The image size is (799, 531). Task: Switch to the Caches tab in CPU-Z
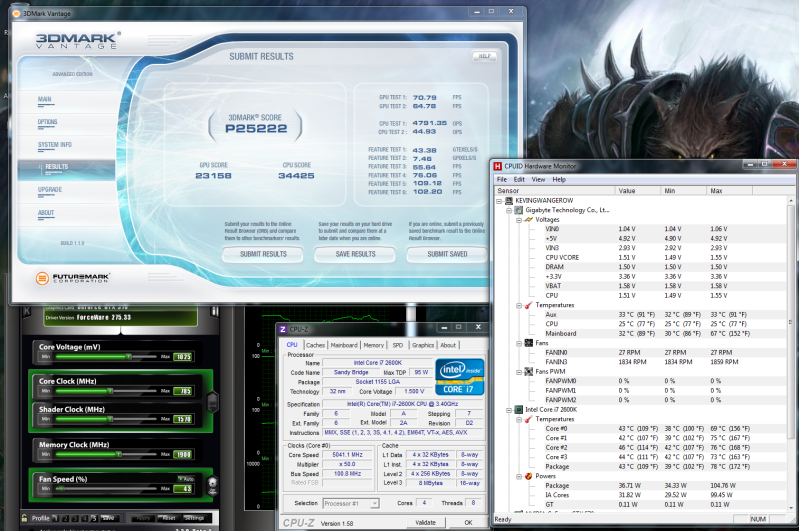[x=315, y=345]
